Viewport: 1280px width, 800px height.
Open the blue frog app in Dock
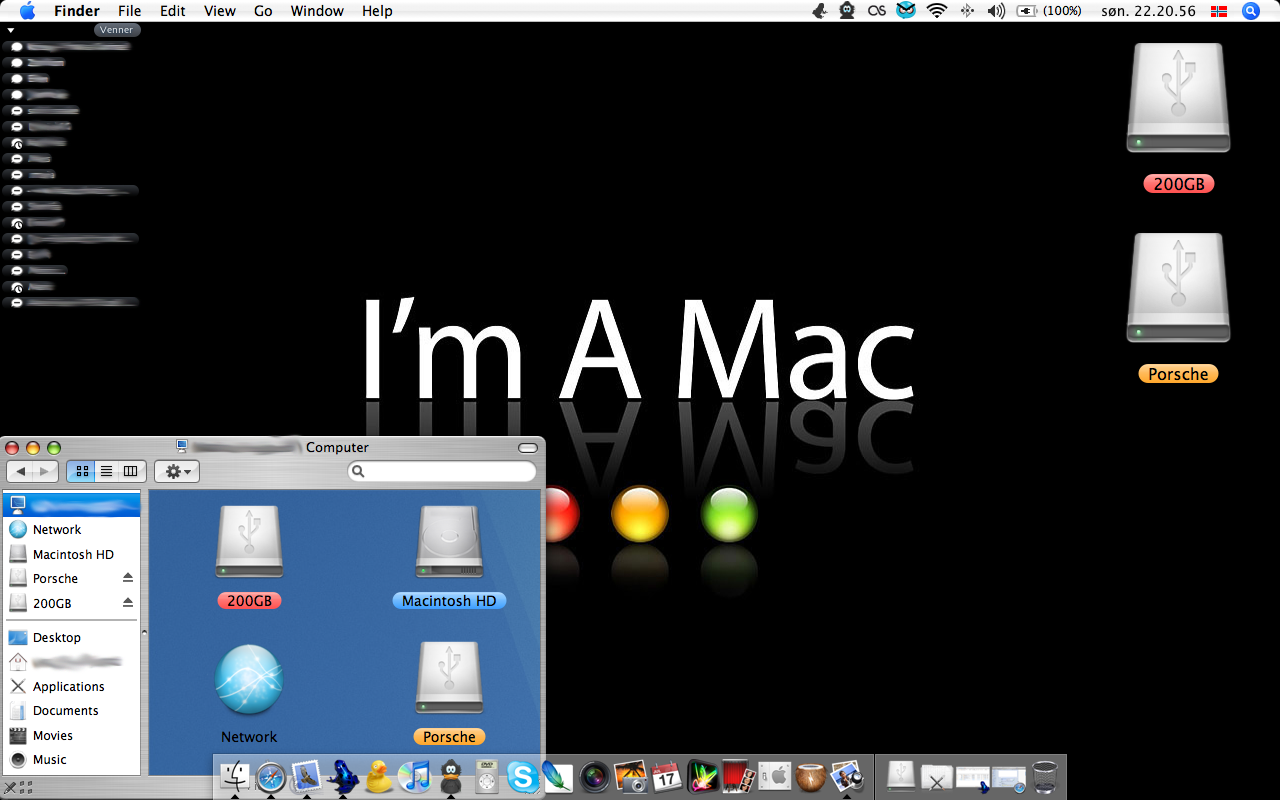[342, 777]
